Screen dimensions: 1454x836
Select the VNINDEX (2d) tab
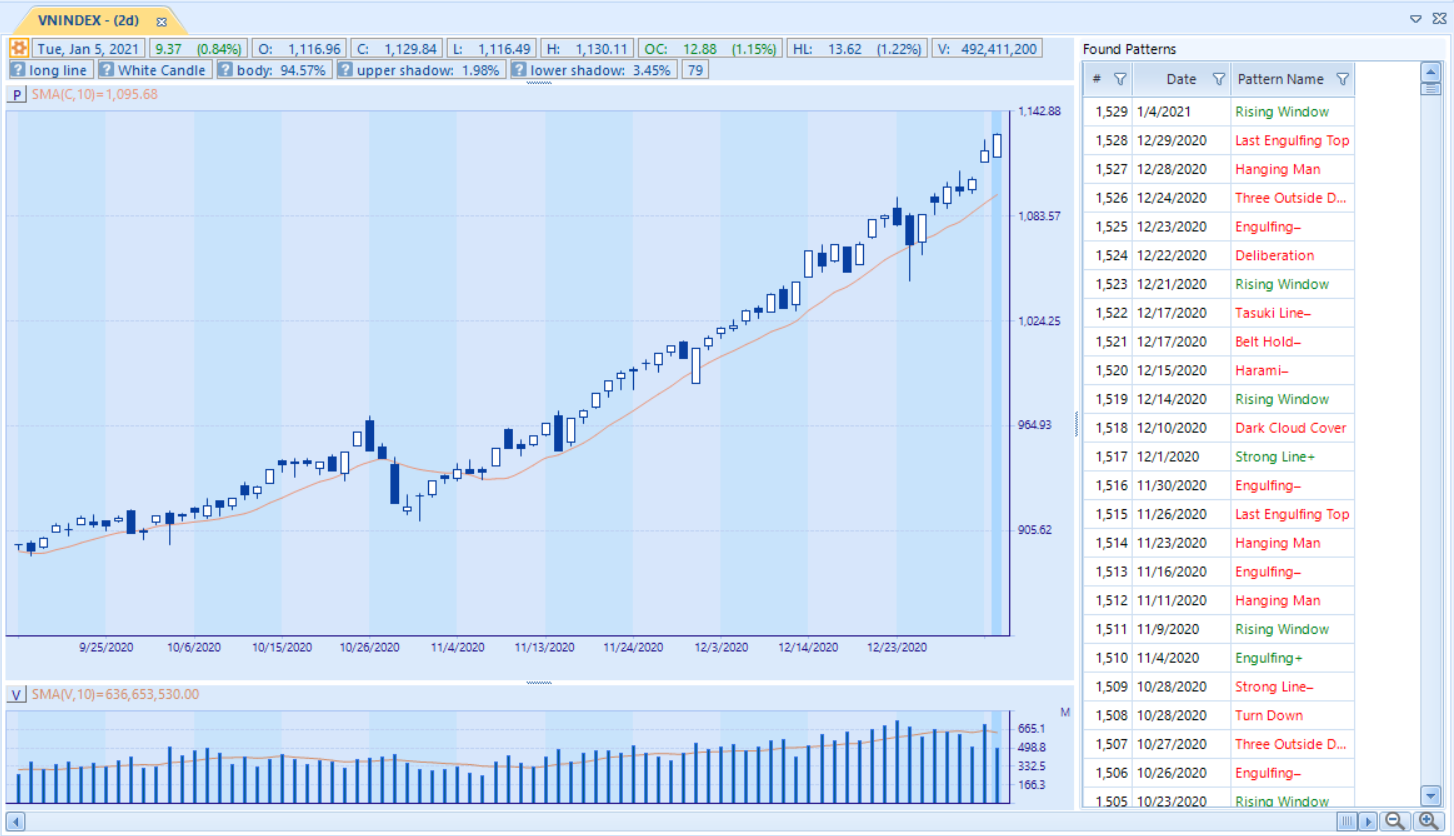coord(88,20)
